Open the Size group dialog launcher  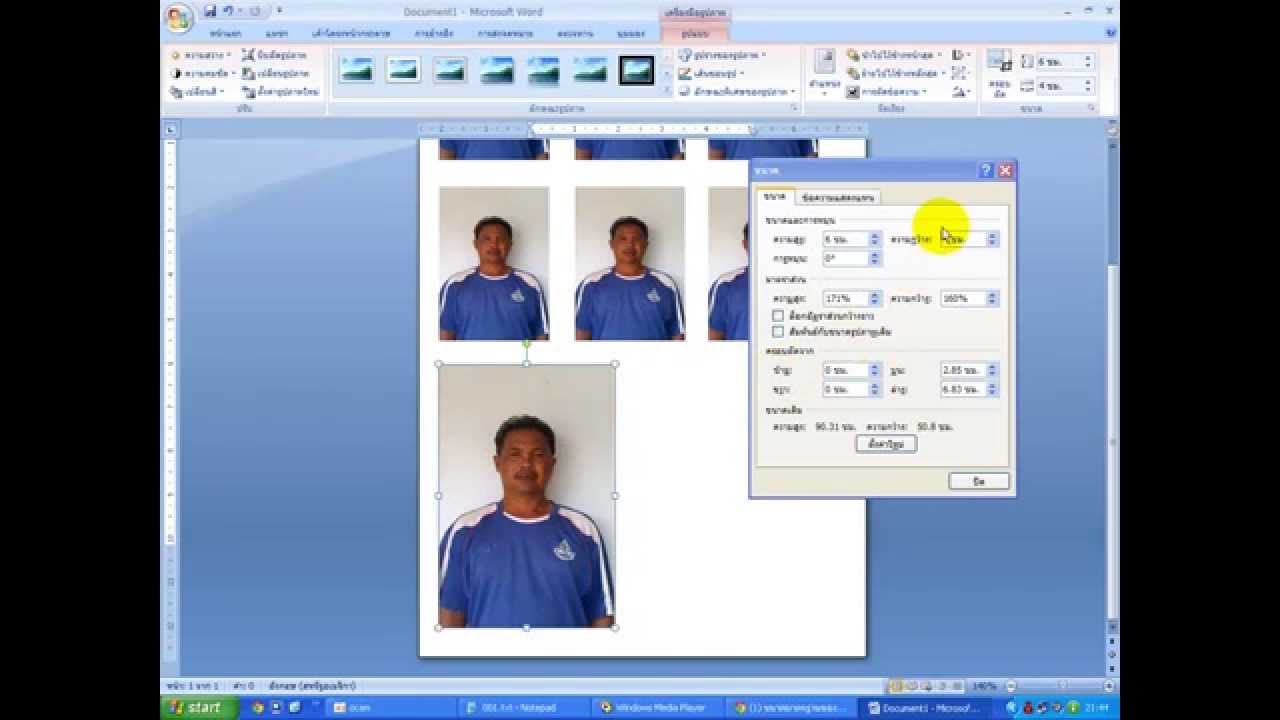(x=1091, y=108)
